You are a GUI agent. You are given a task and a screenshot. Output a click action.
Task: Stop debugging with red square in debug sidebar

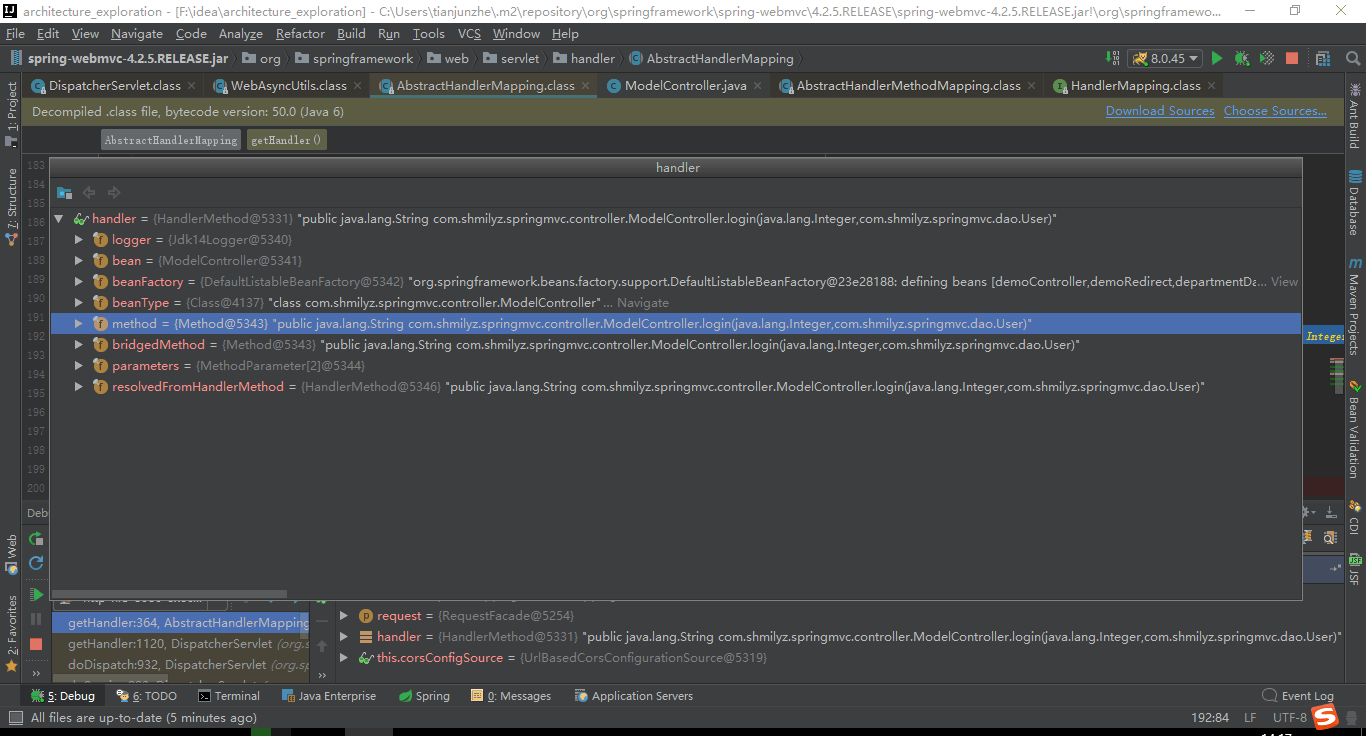pyautogui.click(x=36, y=644)
